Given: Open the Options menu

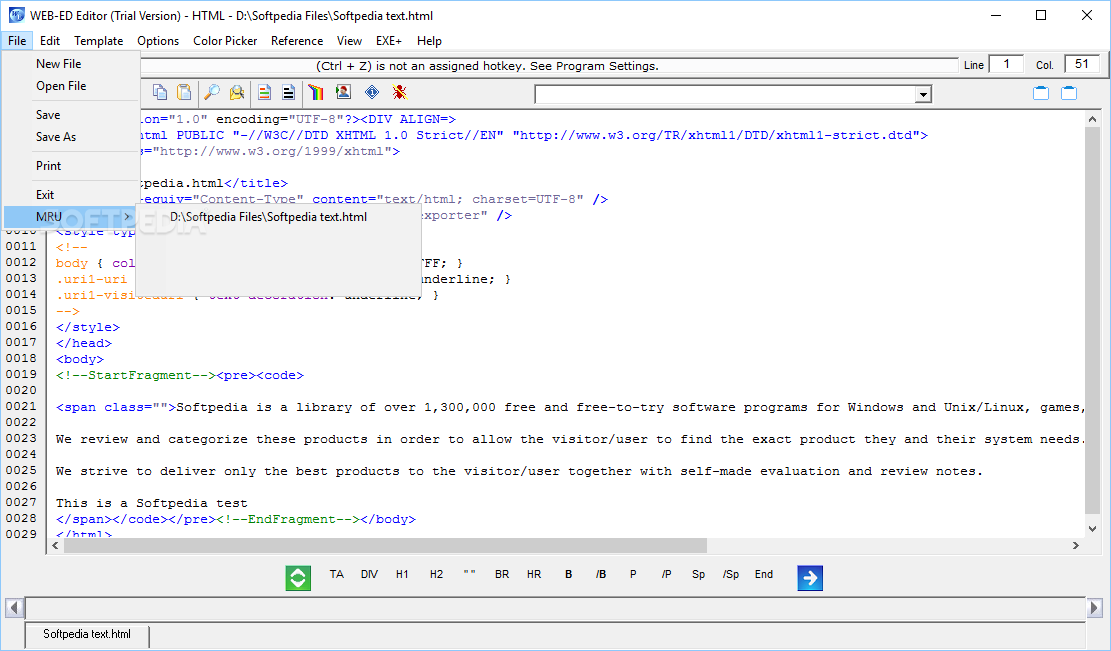Looking at the screenshot, I should tap(158, 40).
